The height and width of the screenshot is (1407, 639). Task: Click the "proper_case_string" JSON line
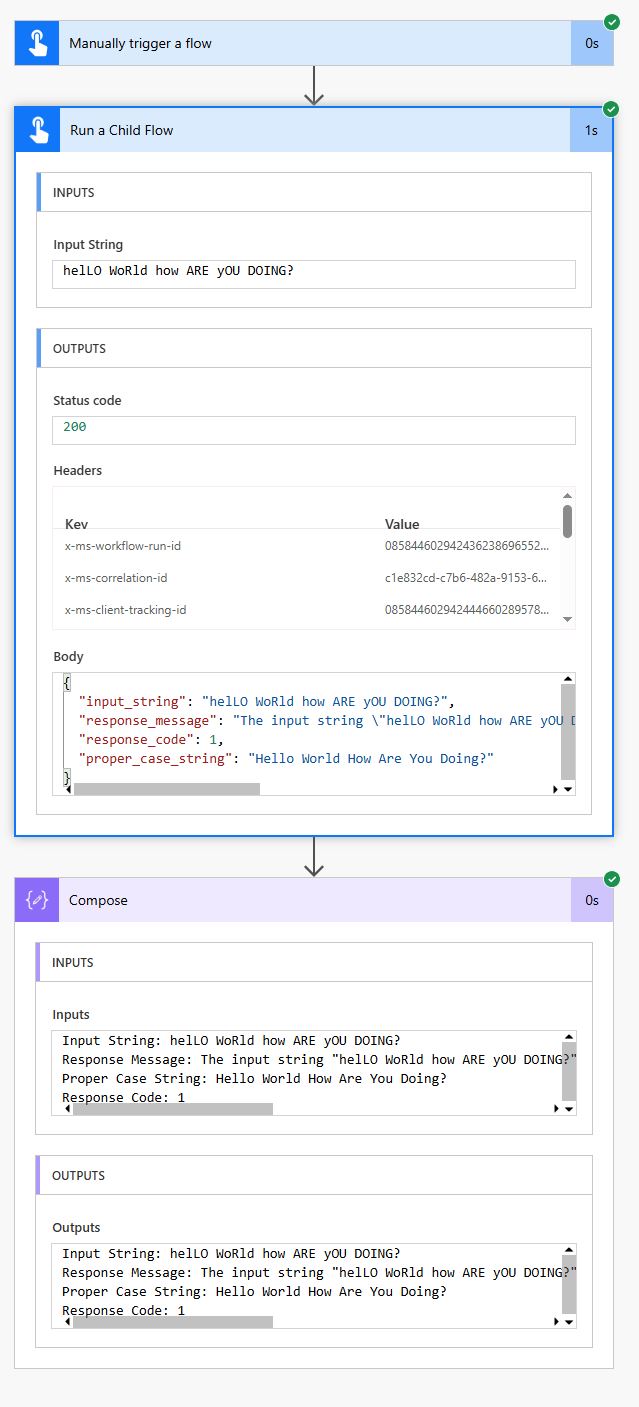pos(286,759)
